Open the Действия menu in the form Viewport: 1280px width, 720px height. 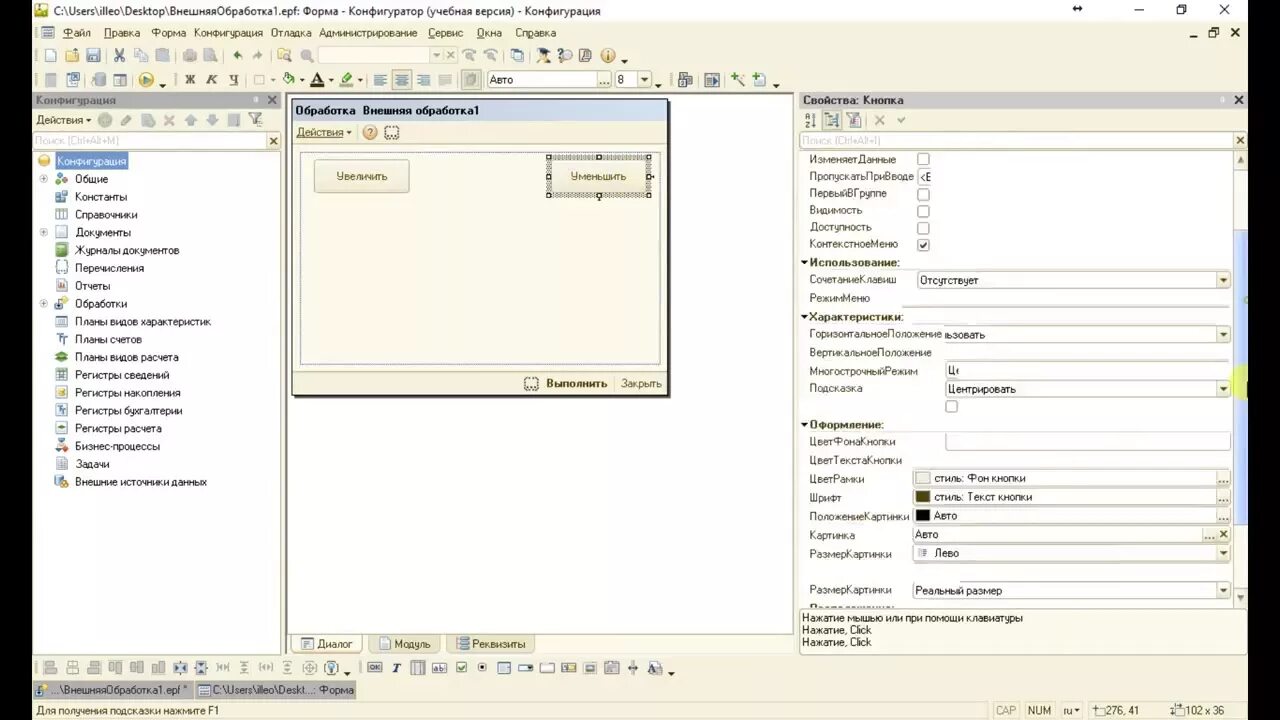(324, 132)
